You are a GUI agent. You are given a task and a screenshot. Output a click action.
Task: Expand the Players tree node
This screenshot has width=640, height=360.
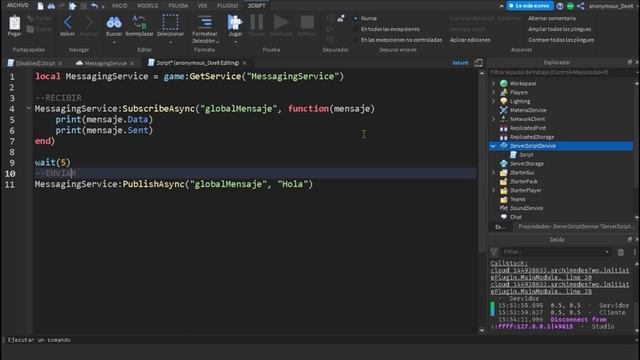coord(493,93)
